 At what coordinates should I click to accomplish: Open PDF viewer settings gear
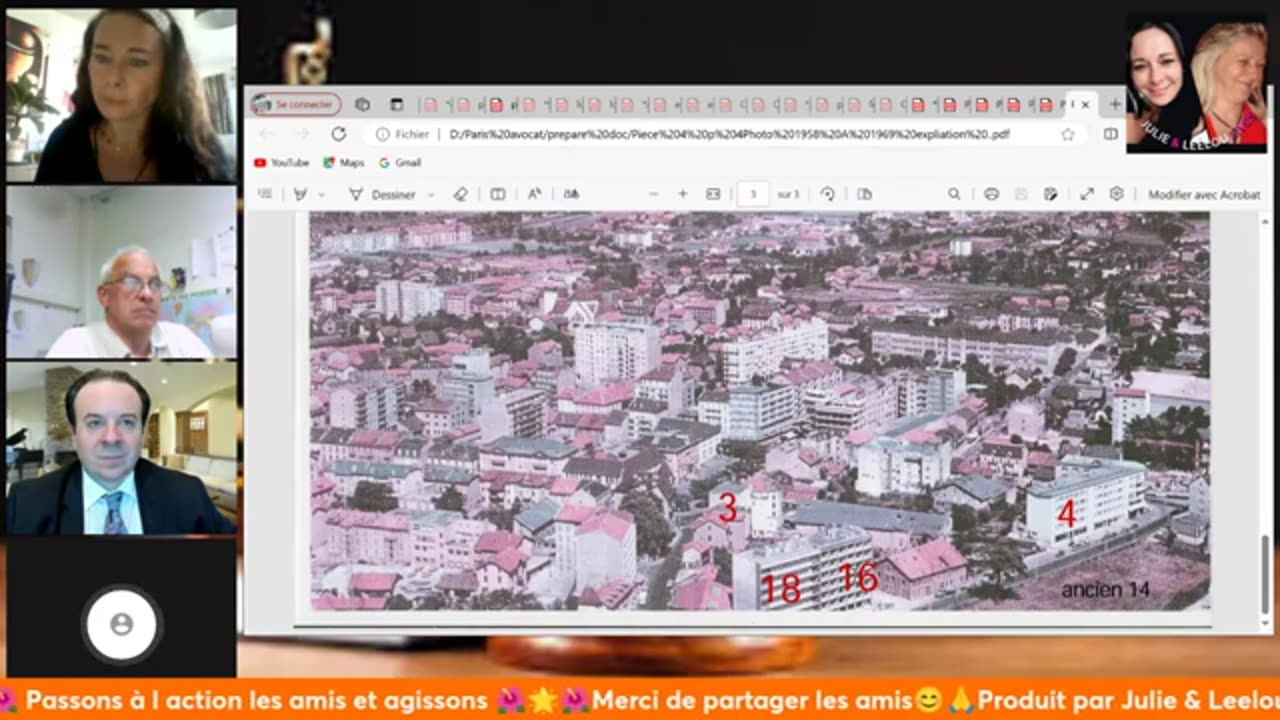click(1116, 194)
